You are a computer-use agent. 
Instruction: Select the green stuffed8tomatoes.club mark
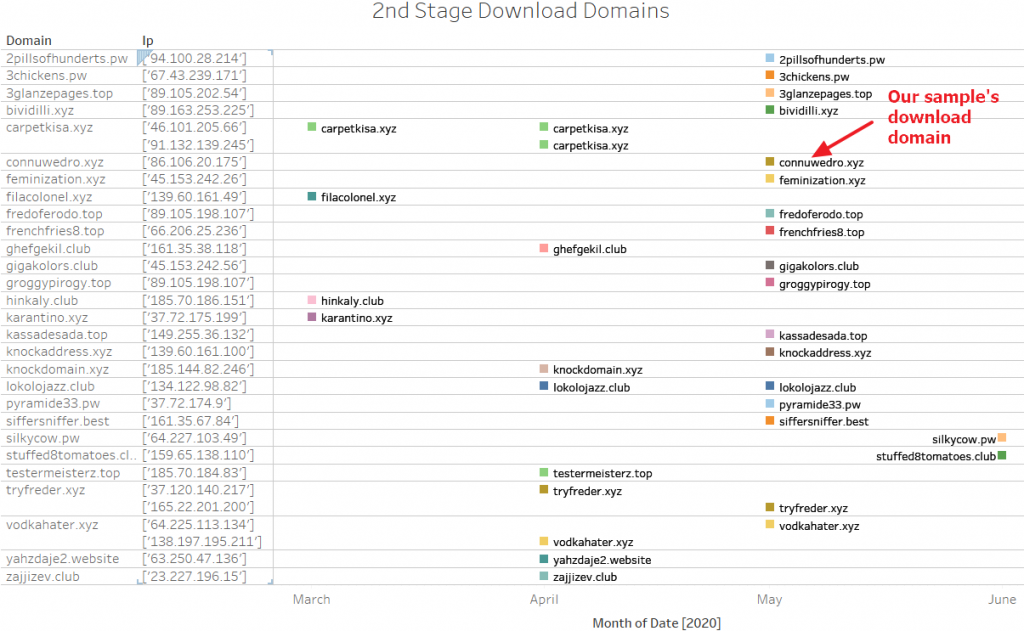1002,455
